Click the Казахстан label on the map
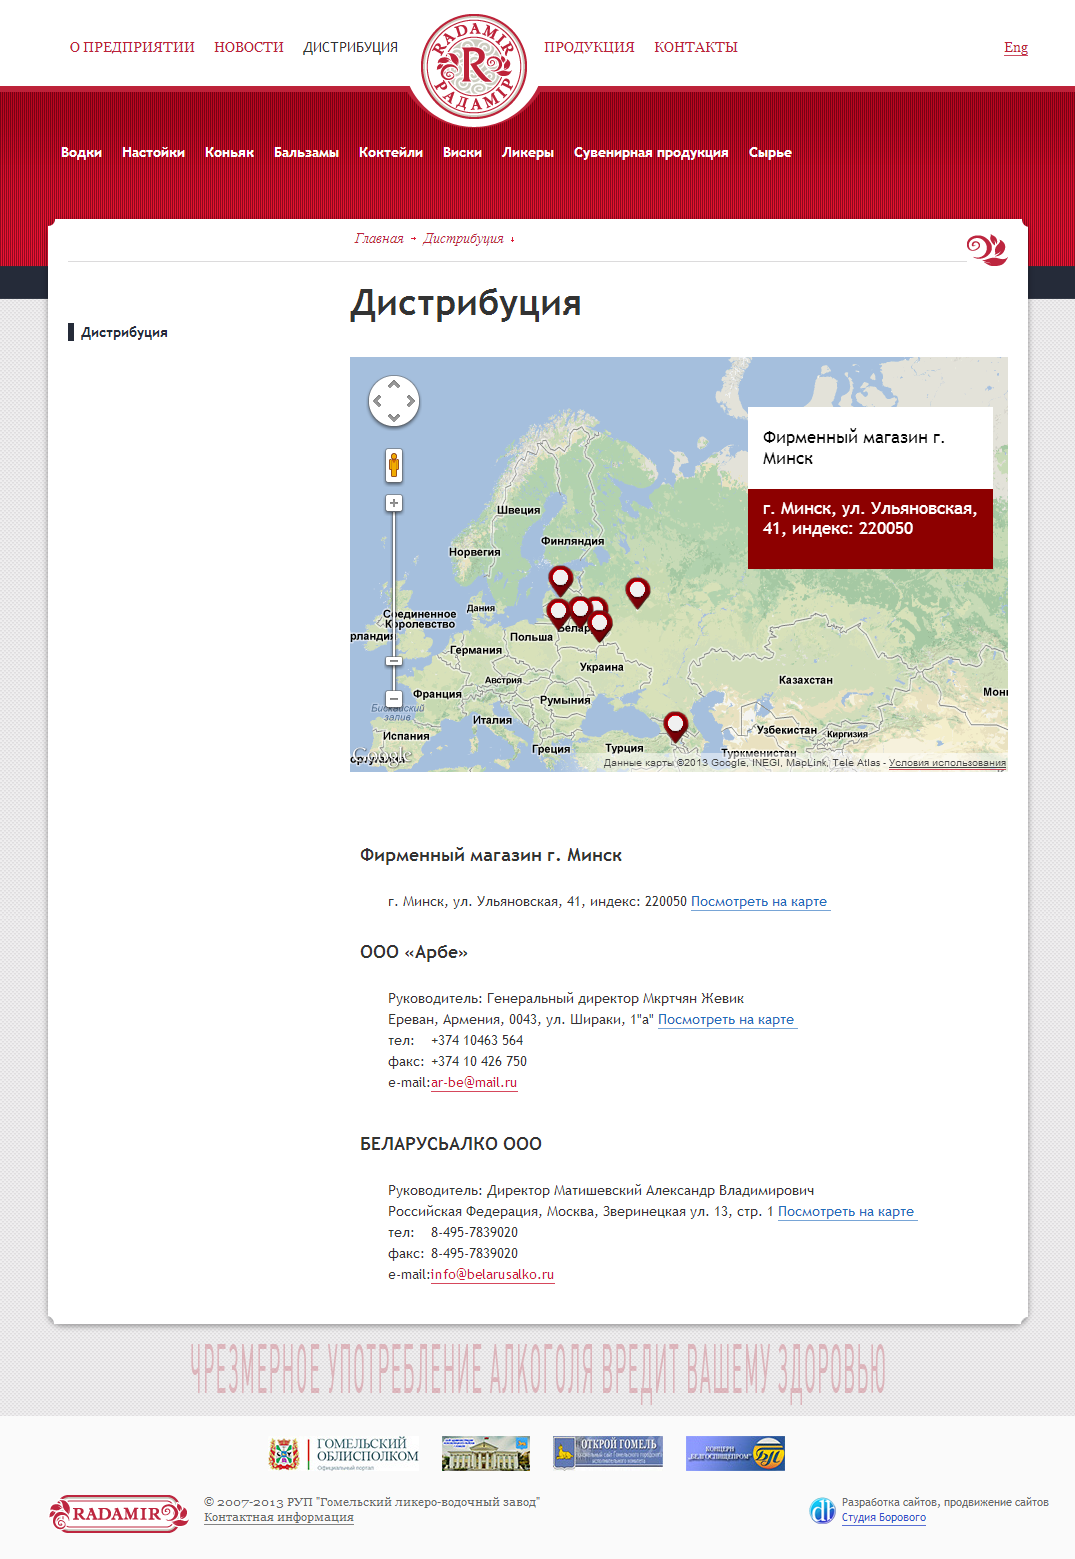The height and width of the screenshot is (1559, 1075). (x=806, y=680)
